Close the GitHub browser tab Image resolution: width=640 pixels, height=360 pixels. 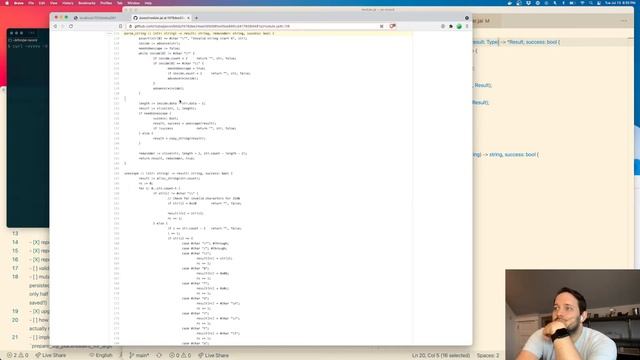pyautogui.click(x=188, y=18)
